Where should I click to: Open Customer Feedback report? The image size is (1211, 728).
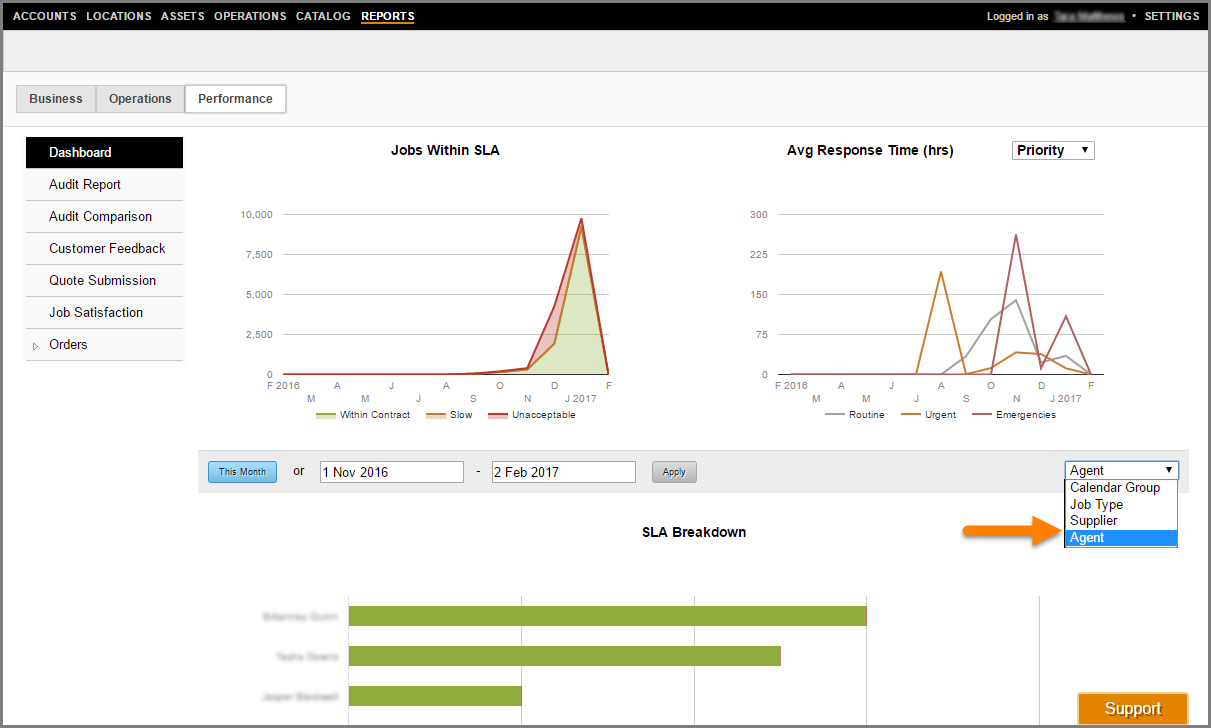point(107,249)
